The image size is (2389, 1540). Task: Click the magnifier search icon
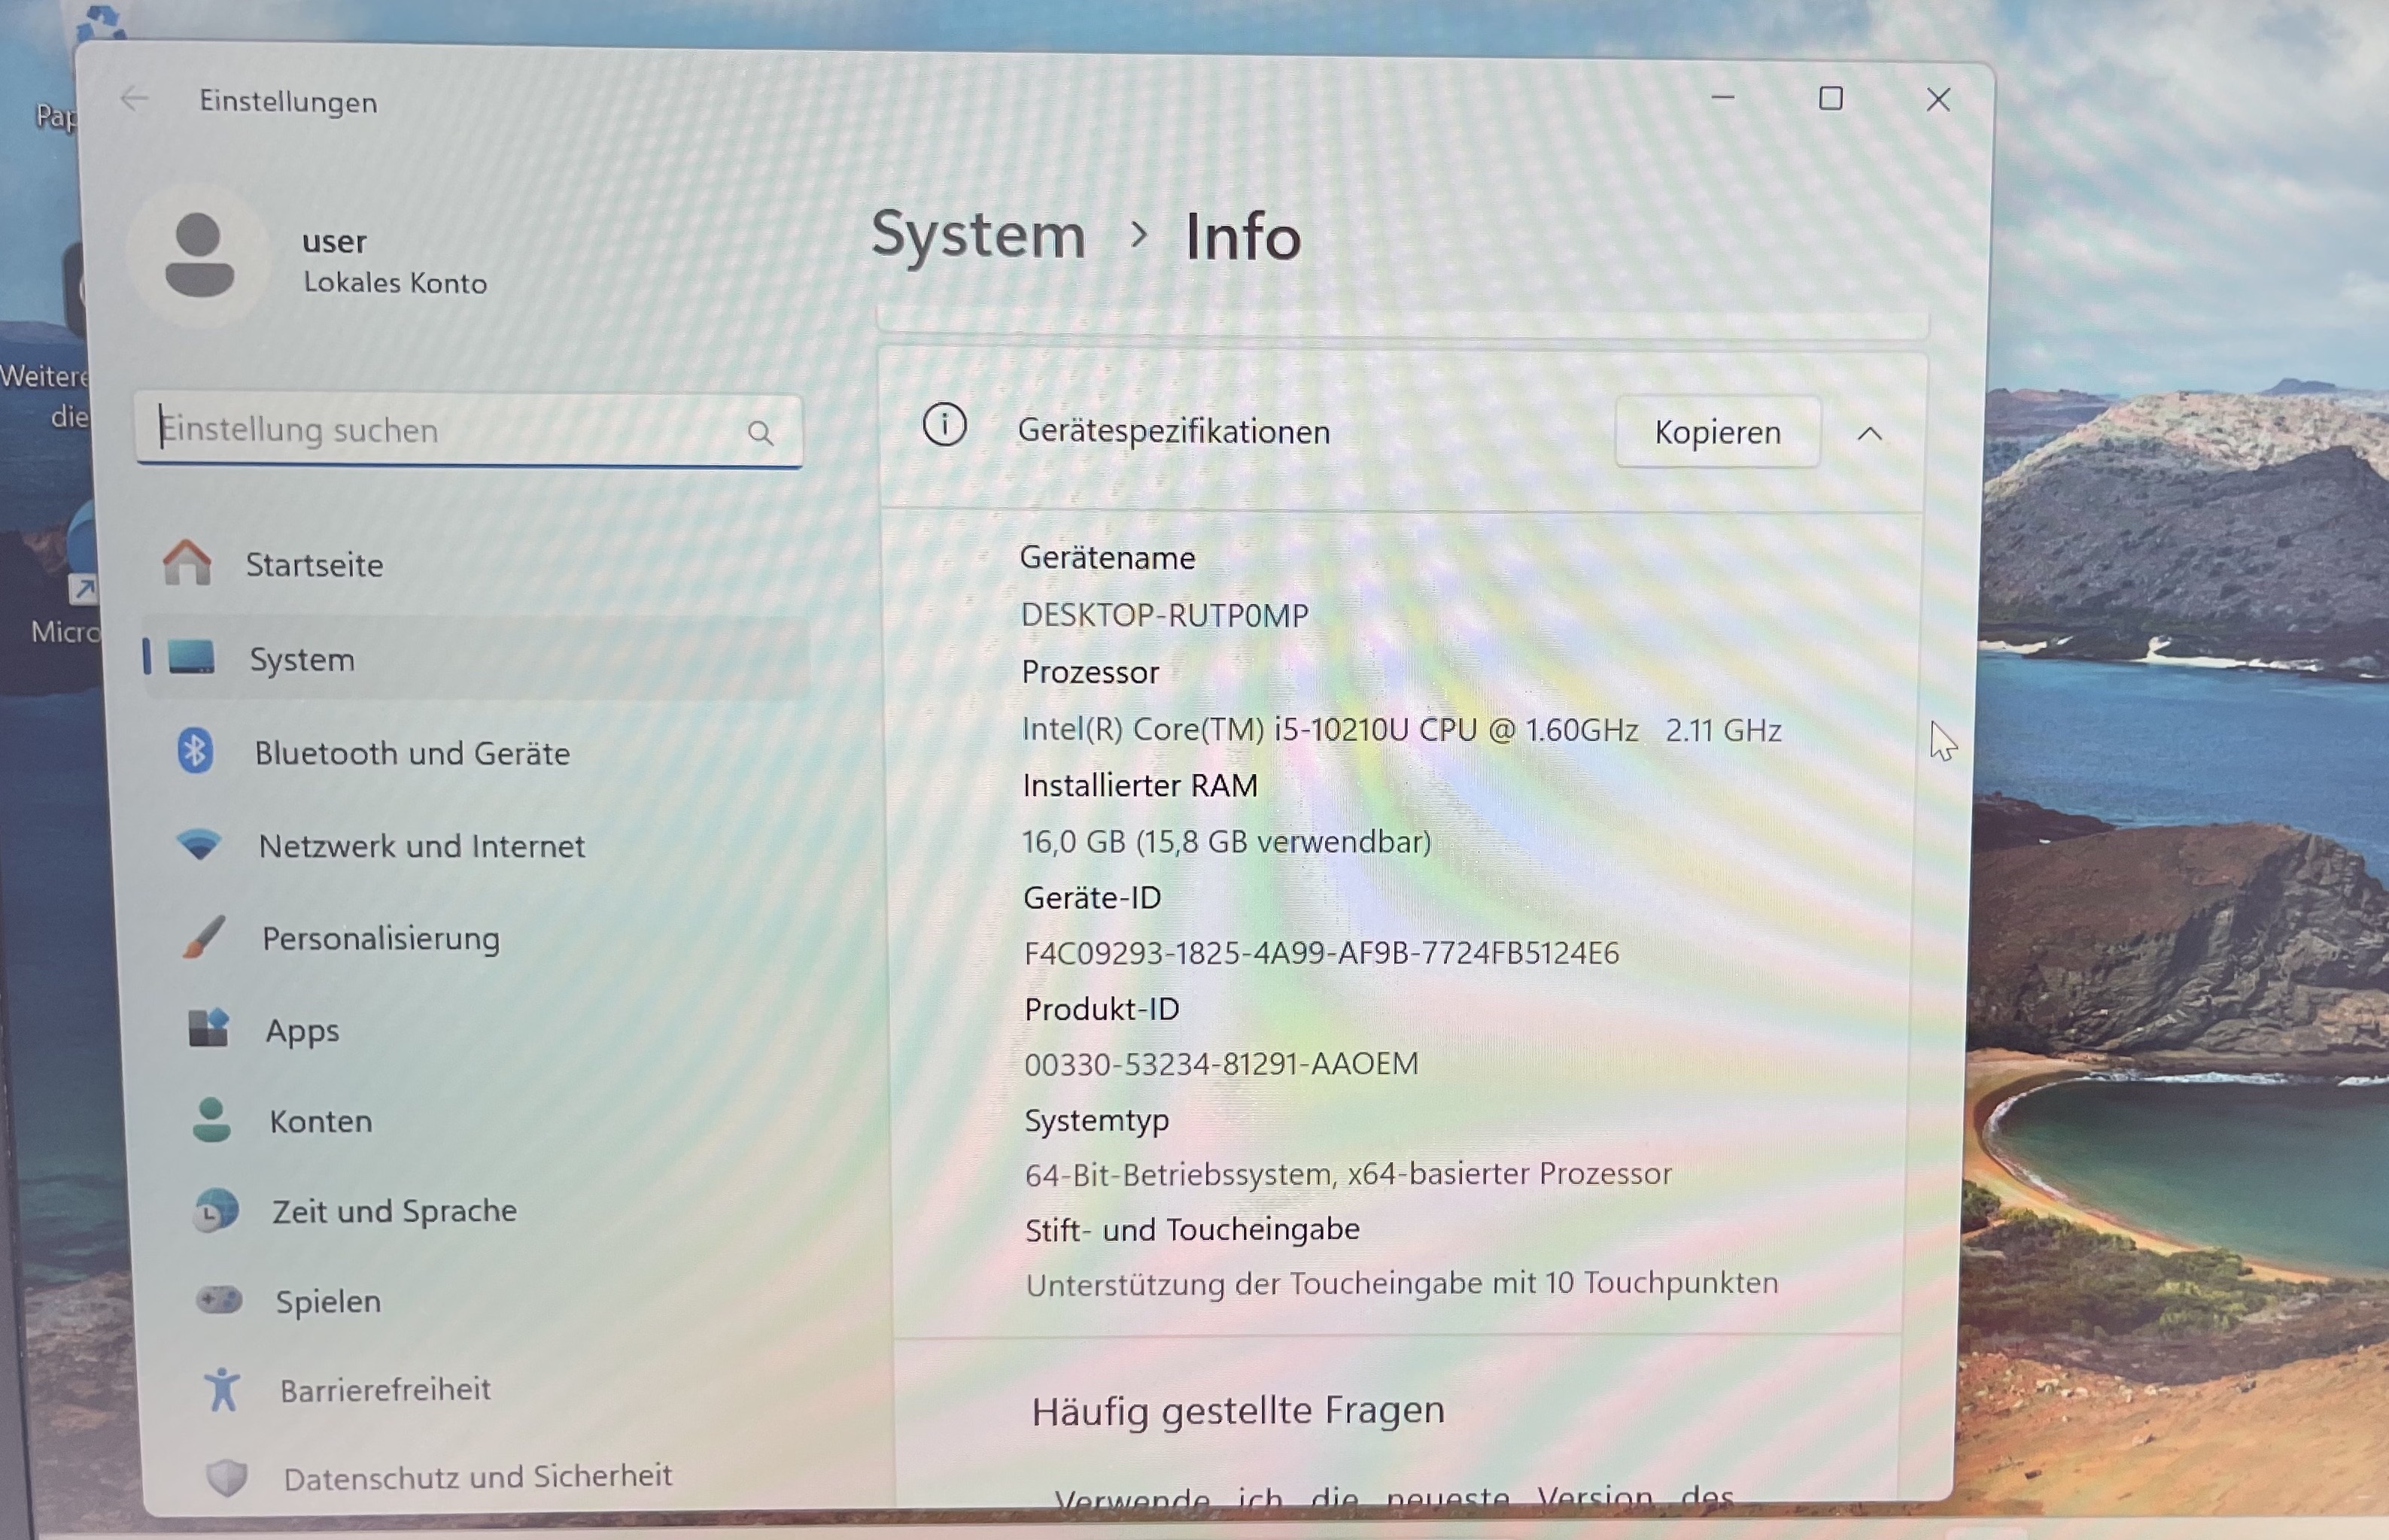760,433
